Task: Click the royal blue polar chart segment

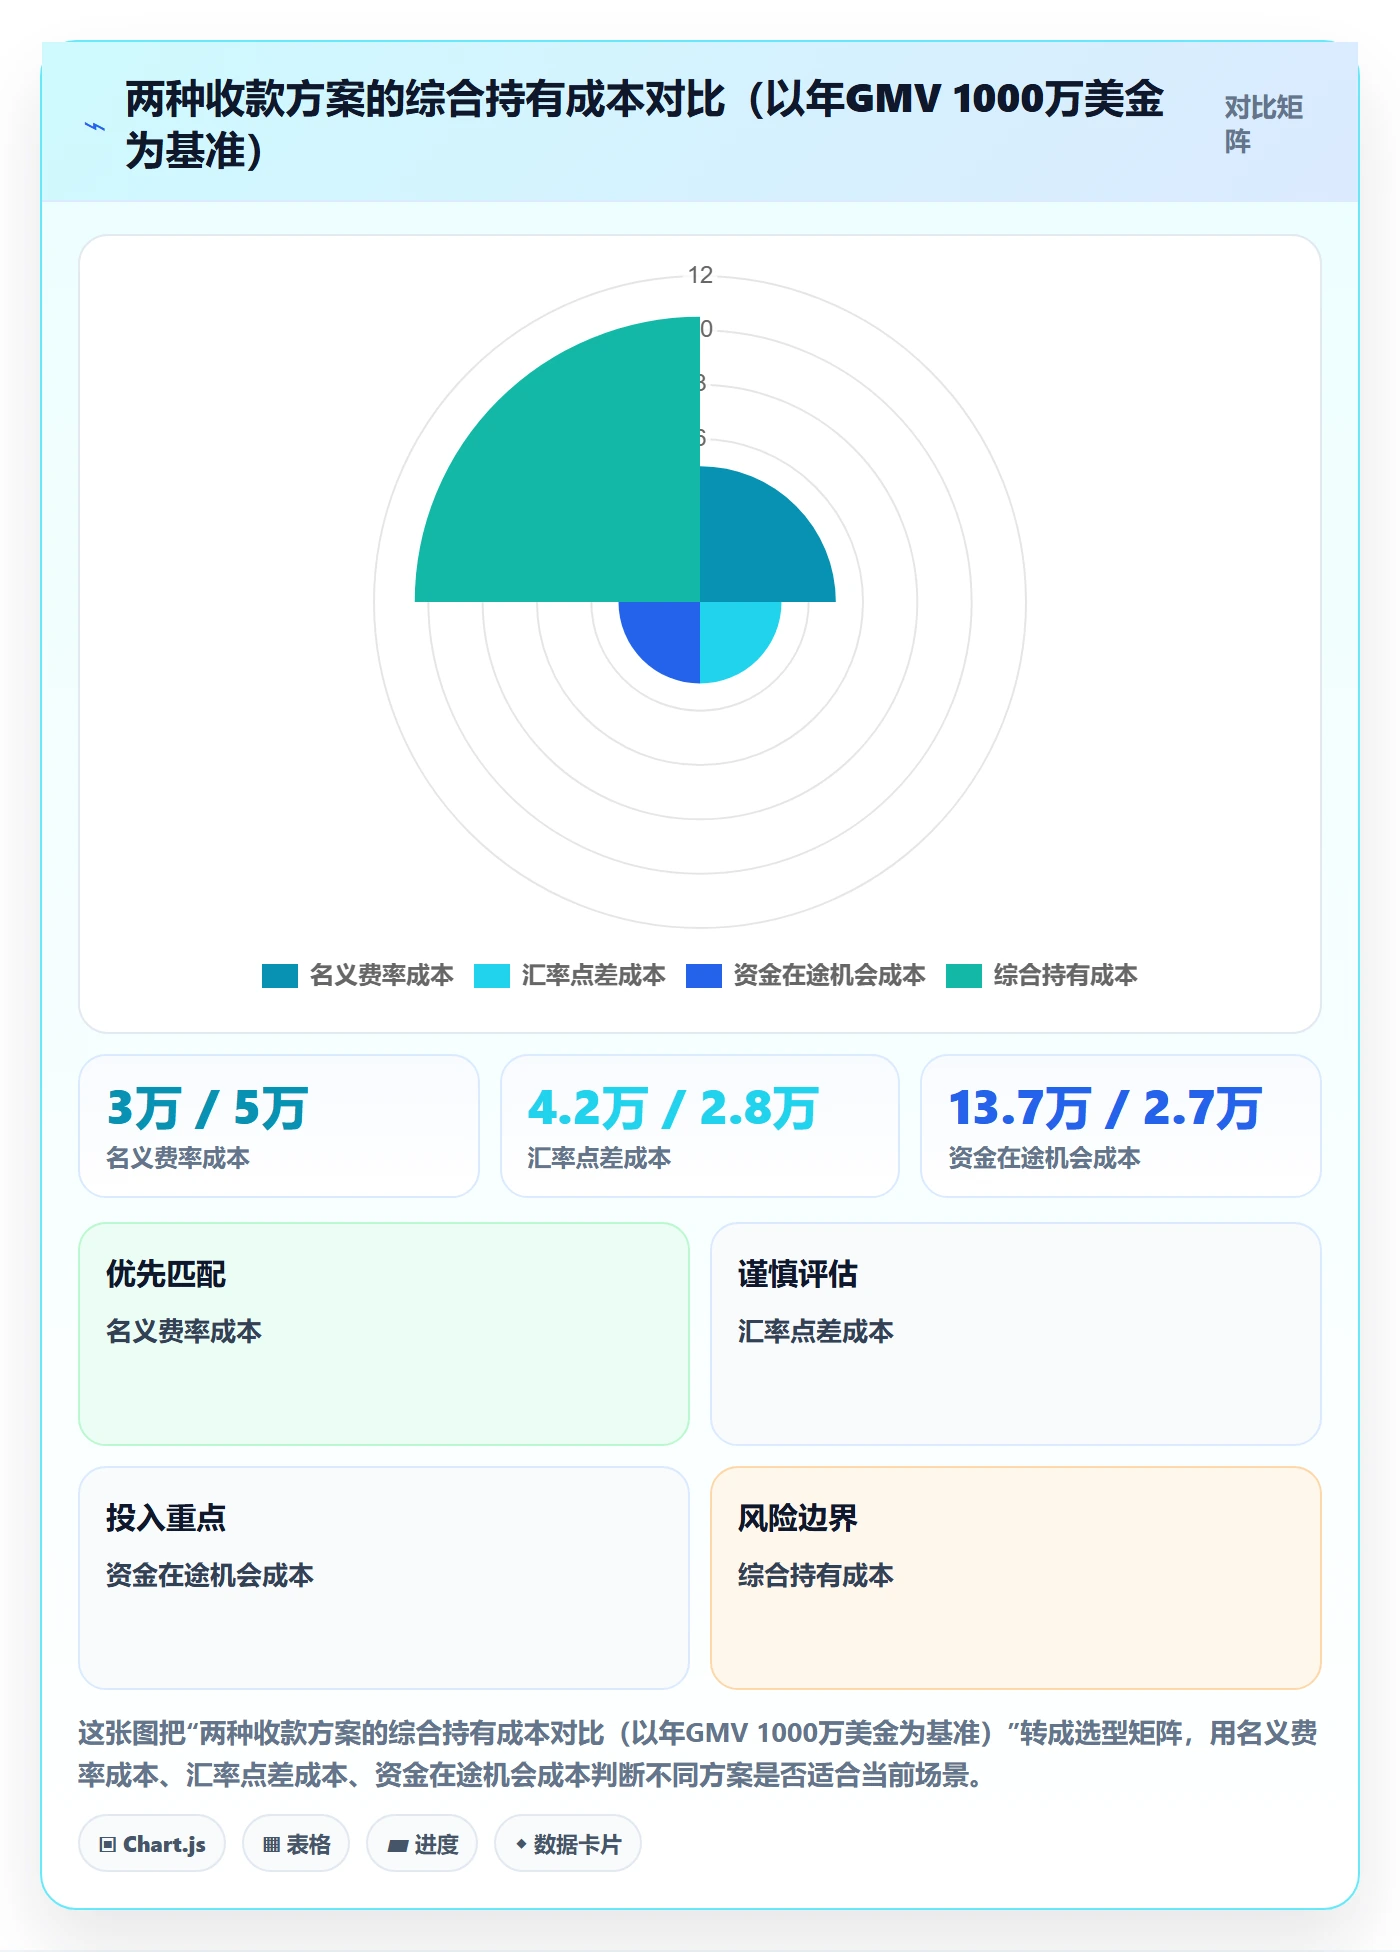Action: [668, 634]
